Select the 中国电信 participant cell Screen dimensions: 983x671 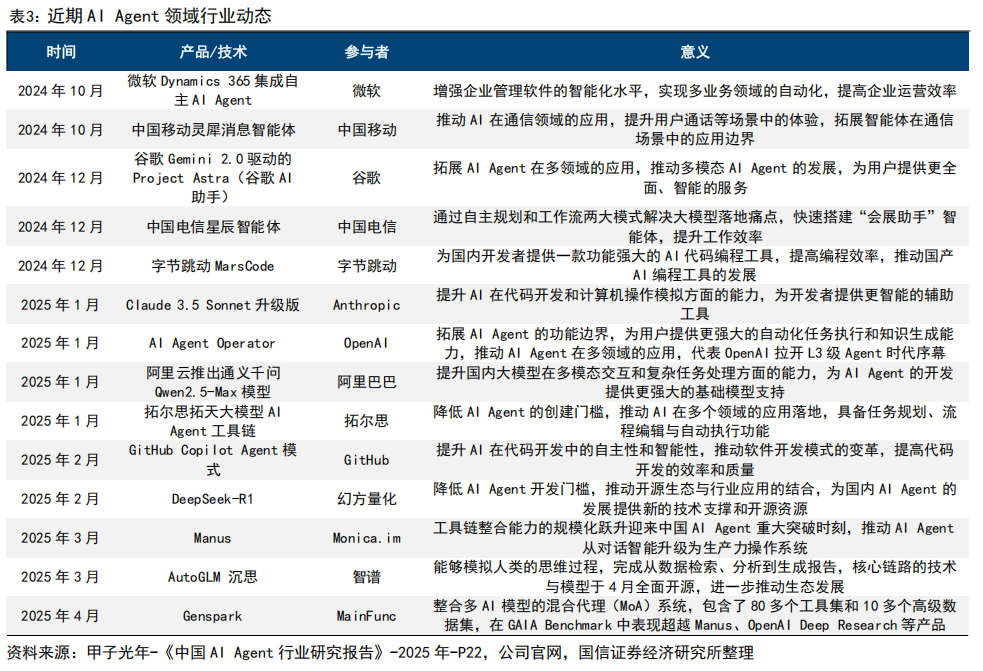click(367, 227)
